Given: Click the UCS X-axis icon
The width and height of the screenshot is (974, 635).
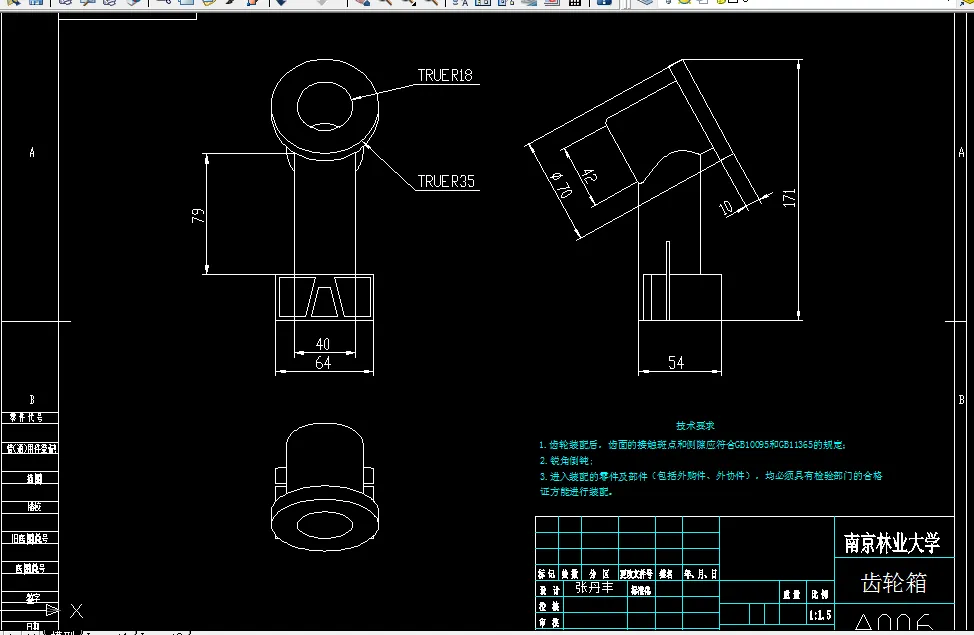Looking at the screenshot, I should coord(76,611).
